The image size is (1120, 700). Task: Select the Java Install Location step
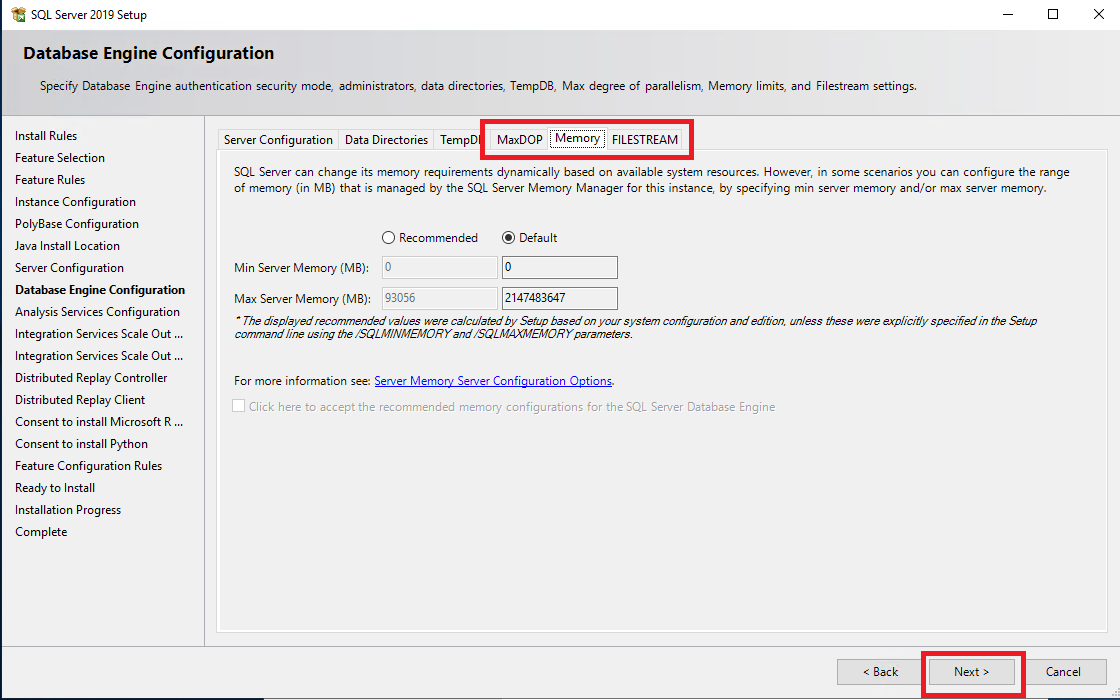click(67, 246)
